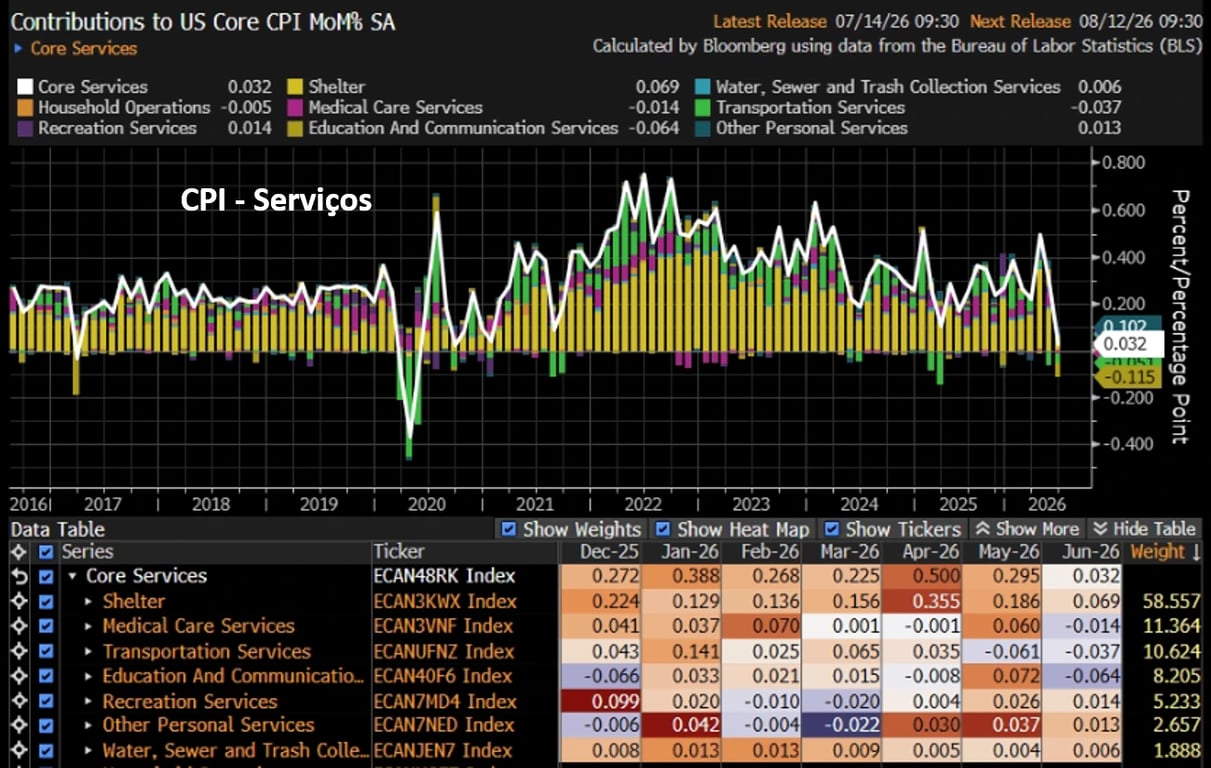1211x768 pixels.
Task: Expand the Water, Sewer and Trash tree node
Action: coord(88,751)
